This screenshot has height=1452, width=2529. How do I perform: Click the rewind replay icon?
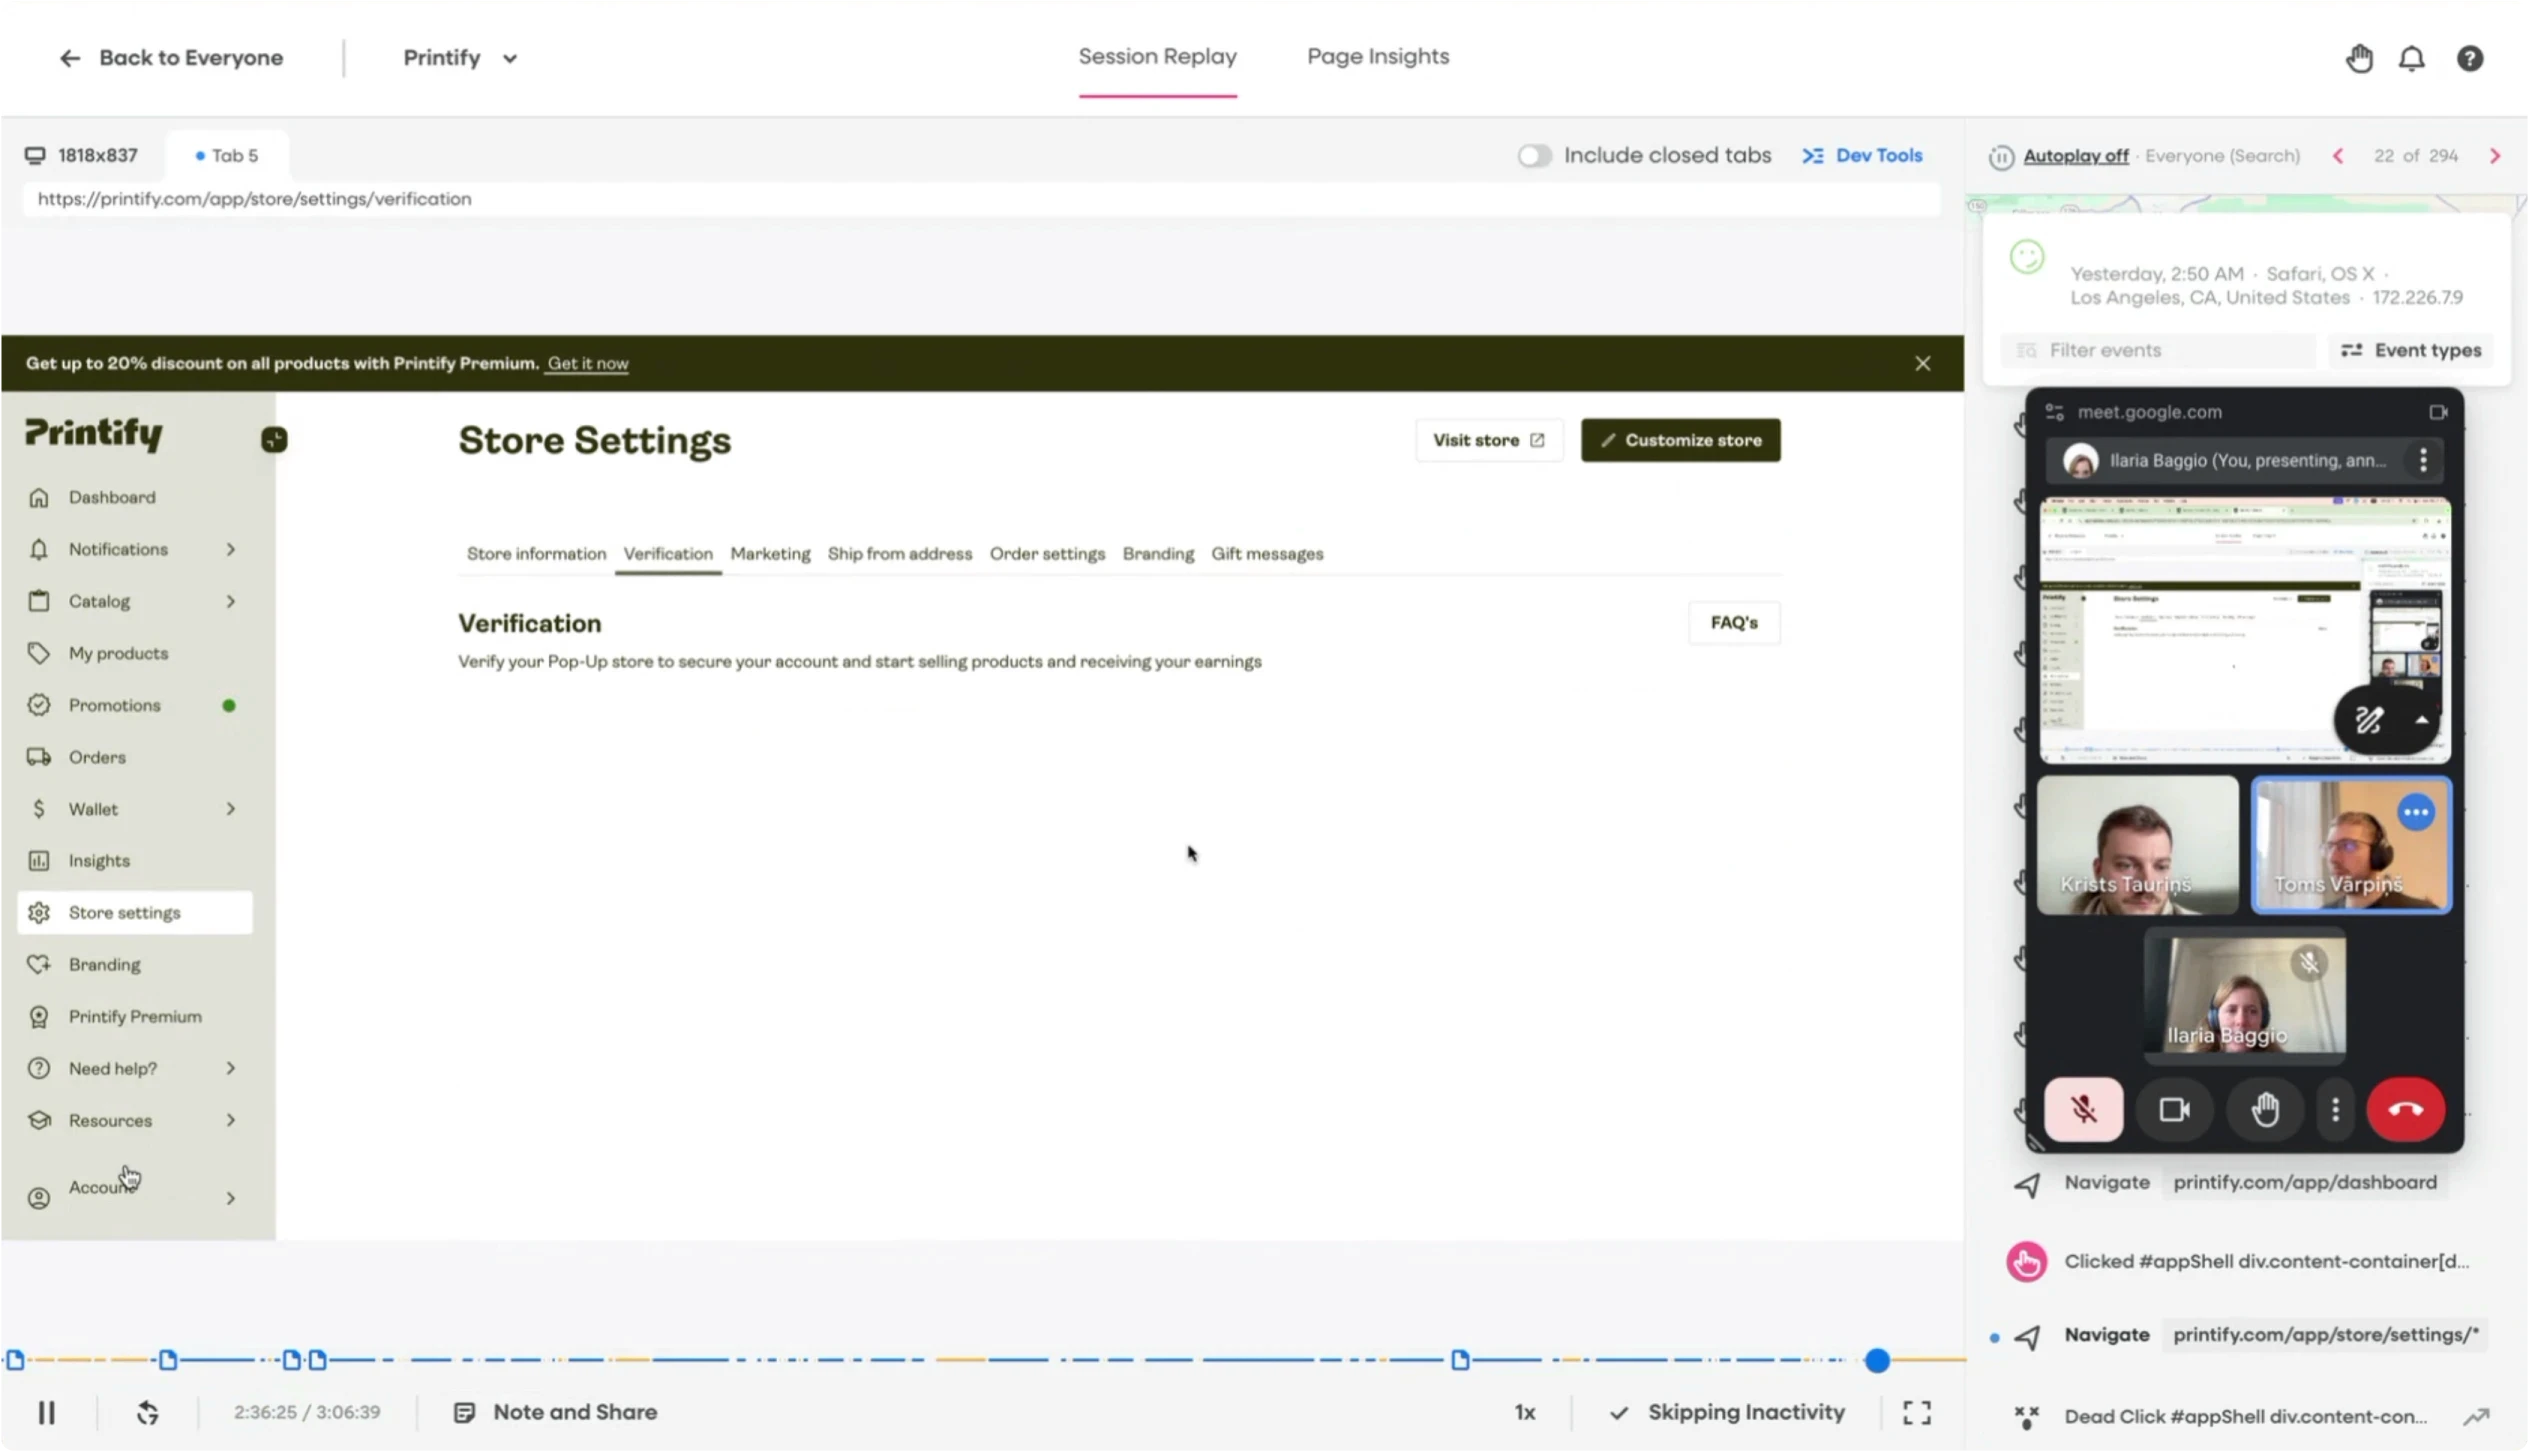pos(147,1413)
